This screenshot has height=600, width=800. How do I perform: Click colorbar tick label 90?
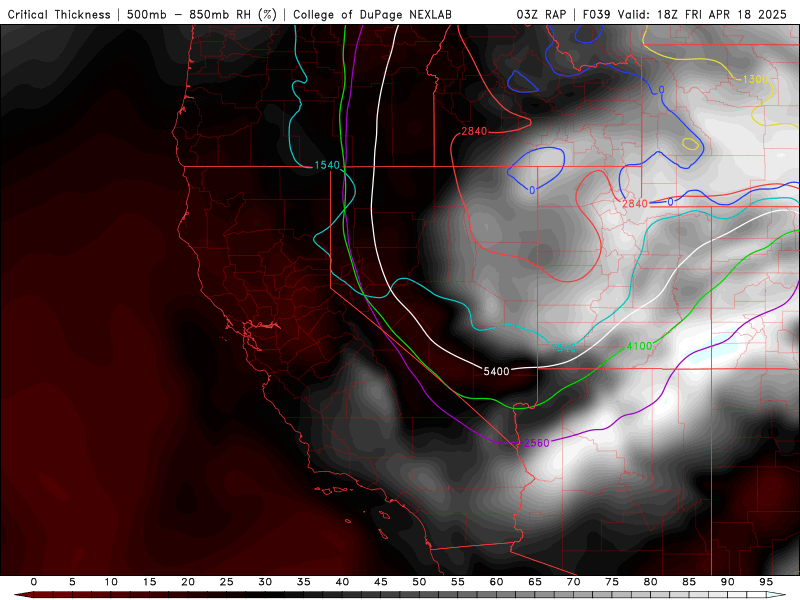click(x=728, y=582)
